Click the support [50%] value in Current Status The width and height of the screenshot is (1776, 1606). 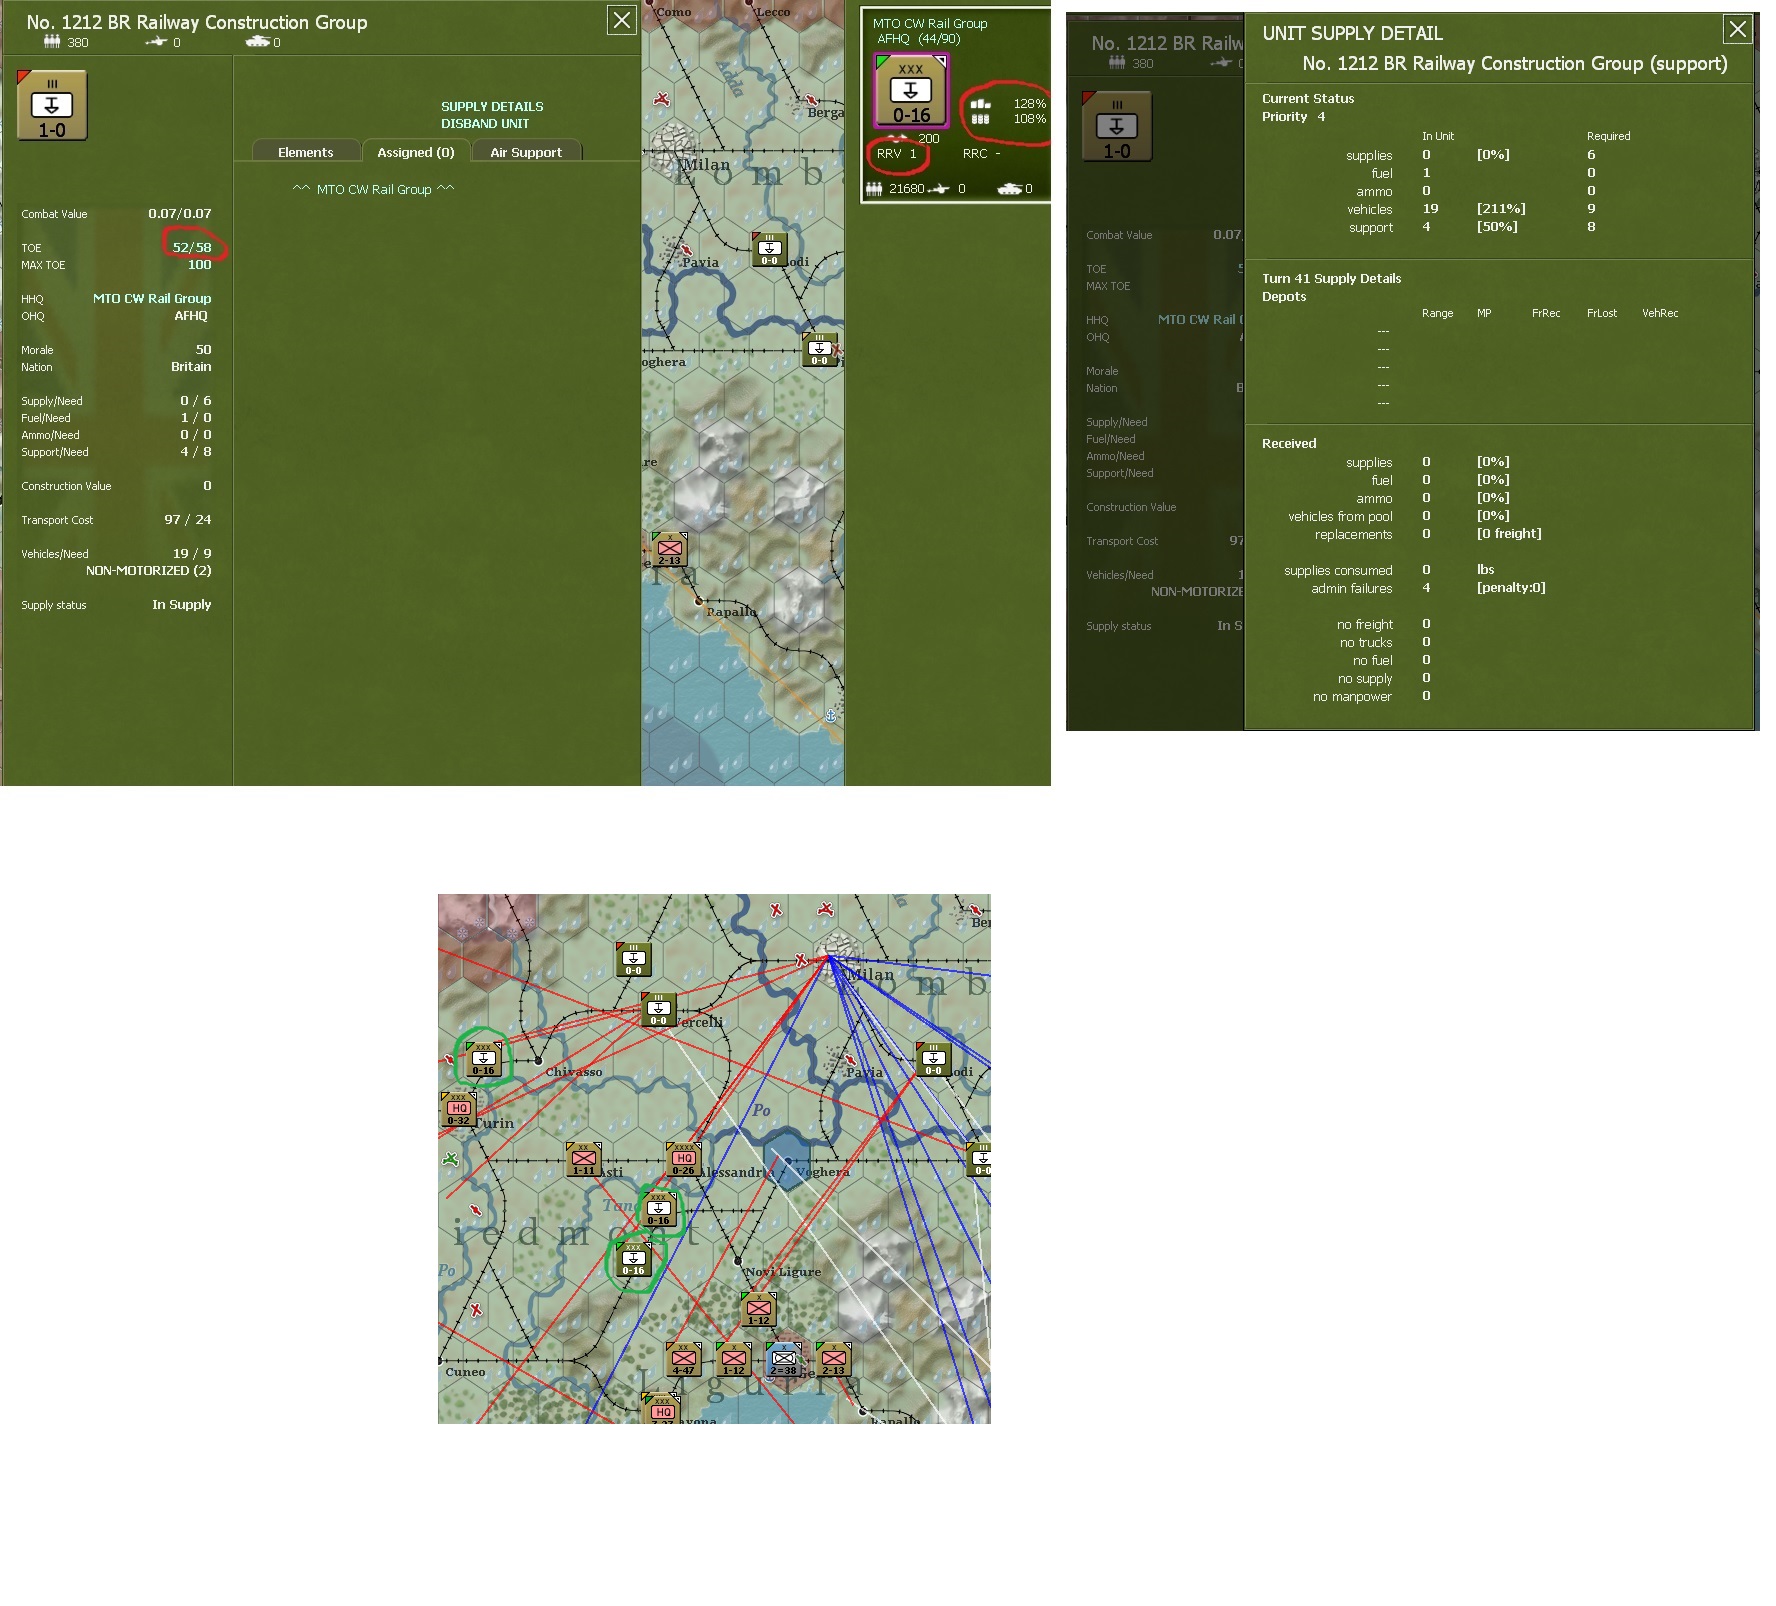(x=1497, y=226)
